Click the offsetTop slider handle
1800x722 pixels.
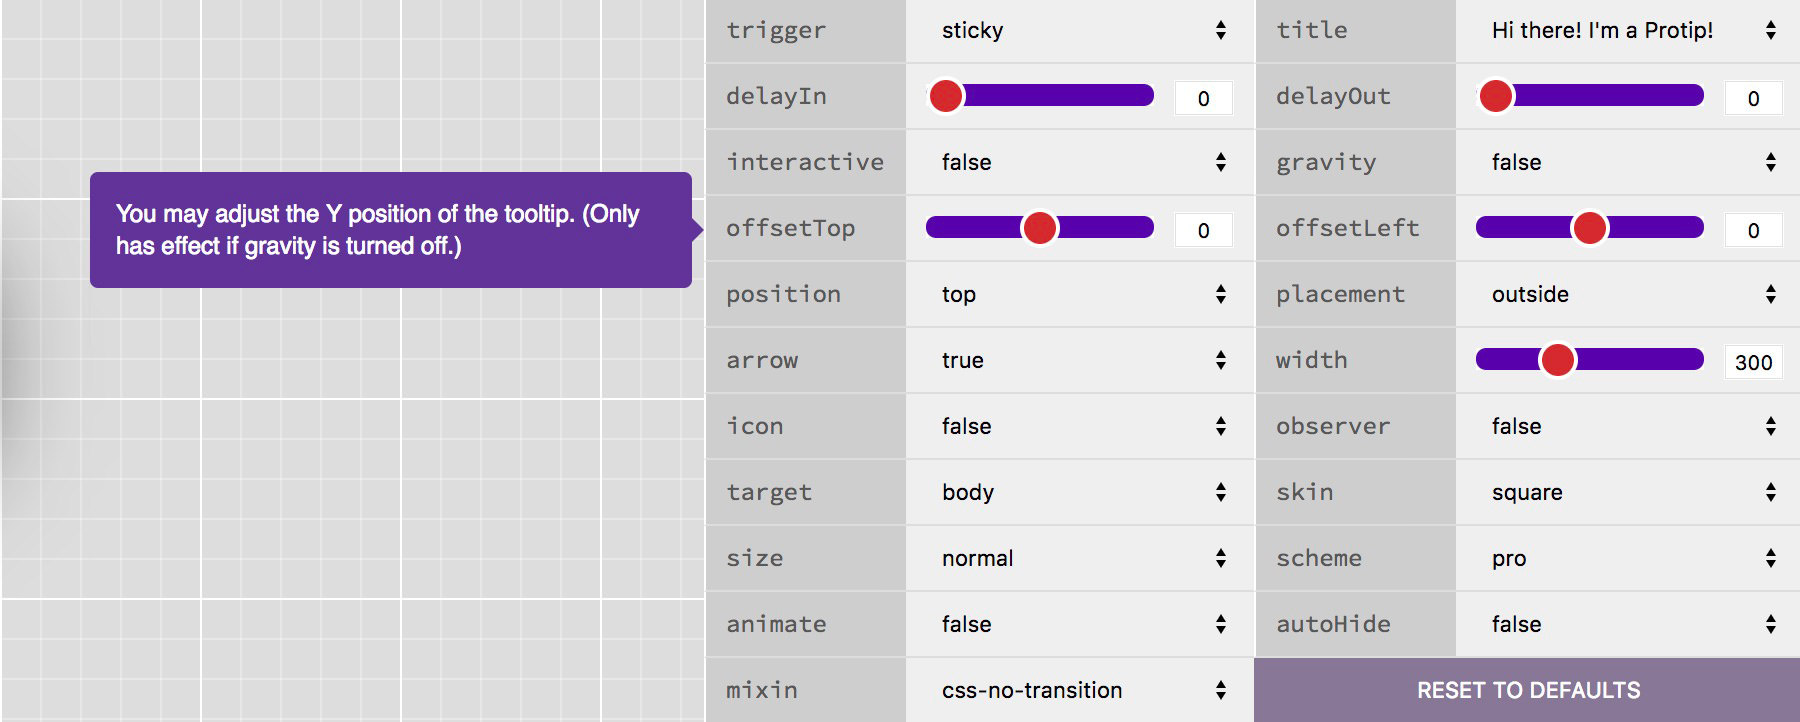pyautogui.click(x=1040, y=228)
